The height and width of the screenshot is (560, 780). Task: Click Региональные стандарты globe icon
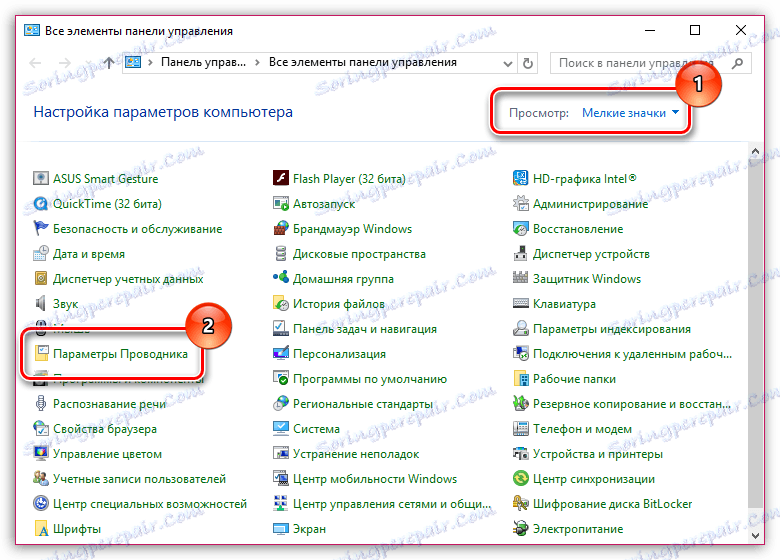281,403
